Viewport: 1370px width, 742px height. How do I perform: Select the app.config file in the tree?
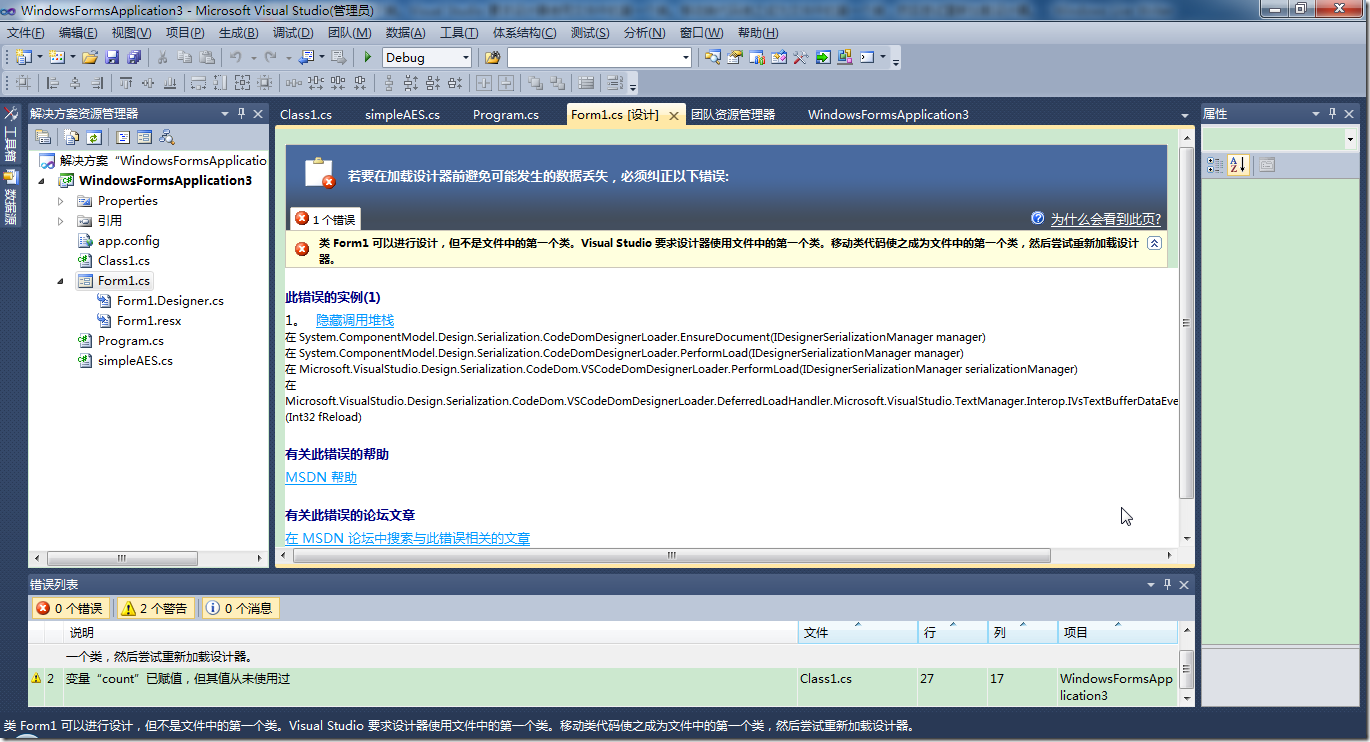[128, 241]
